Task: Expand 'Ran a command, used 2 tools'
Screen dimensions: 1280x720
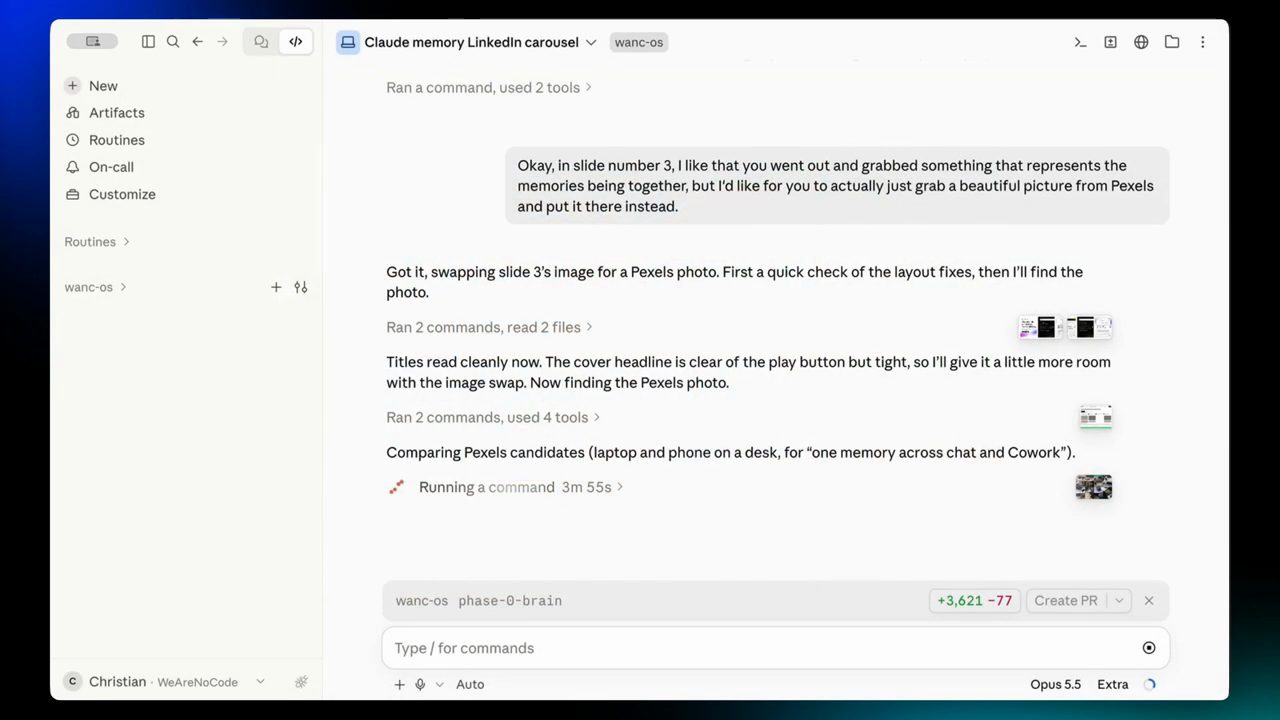Action: click(x=489, y=88)
